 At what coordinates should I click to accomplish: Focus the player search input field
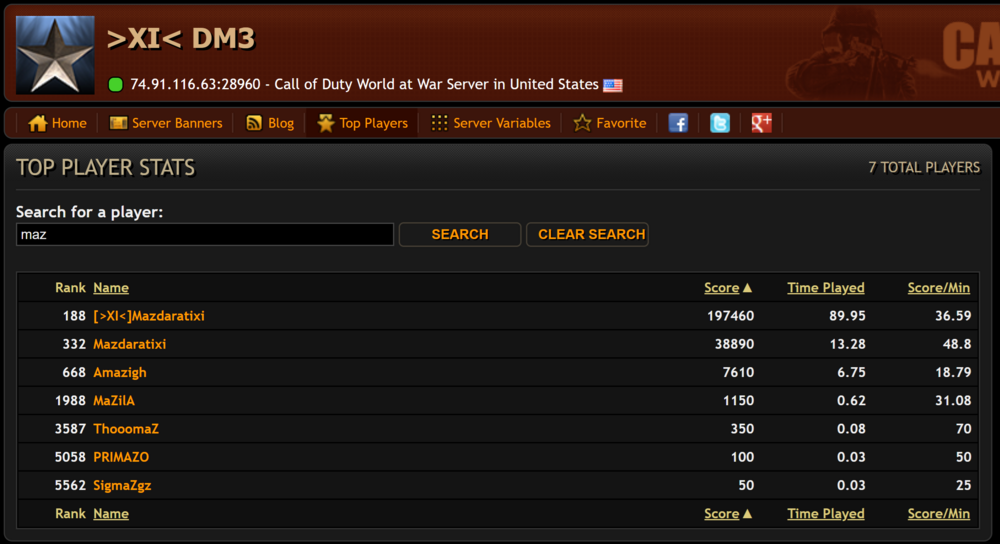(x=205, y=234)
